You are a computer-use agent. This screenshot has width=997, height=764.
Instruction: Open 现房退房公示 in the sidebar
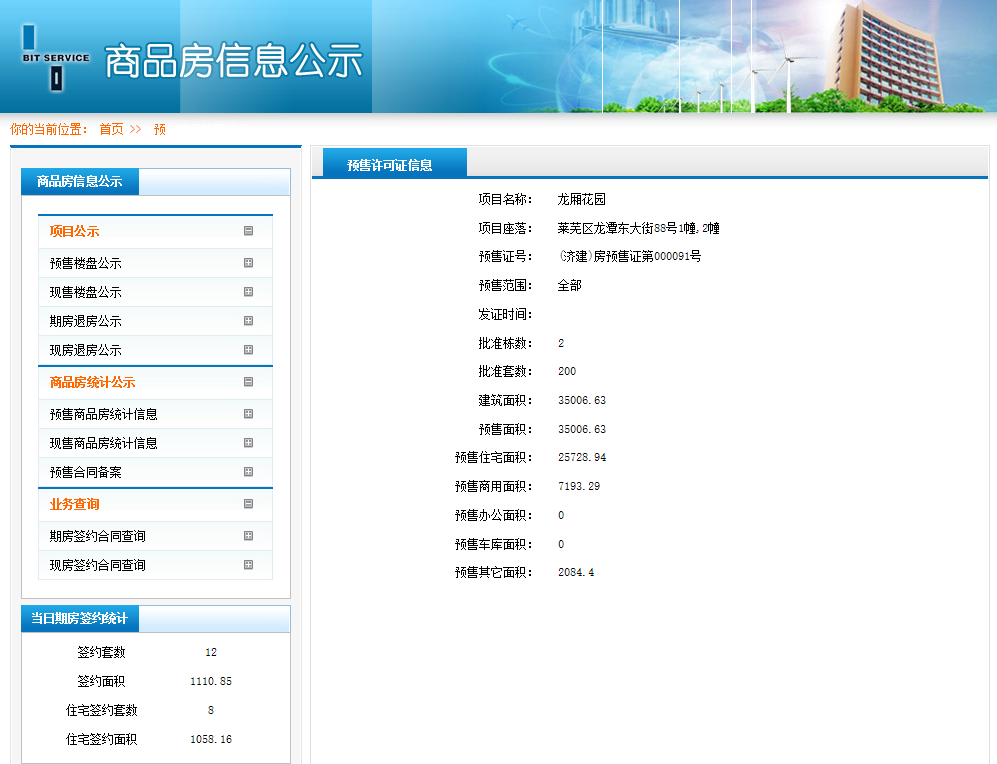coord(85,350)
